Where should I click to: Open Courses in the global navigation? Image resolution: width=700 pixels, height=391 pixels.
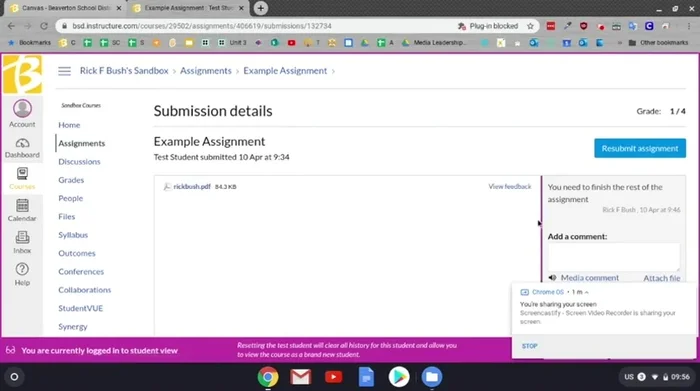[22, 179]
